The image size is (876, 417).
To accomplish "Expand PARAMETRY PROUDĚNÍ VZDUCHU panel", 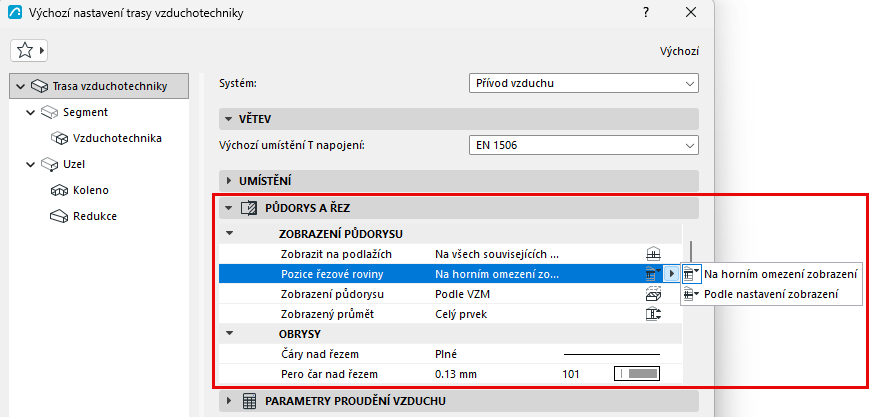I will pyautogui.click(x=228, y=401).
